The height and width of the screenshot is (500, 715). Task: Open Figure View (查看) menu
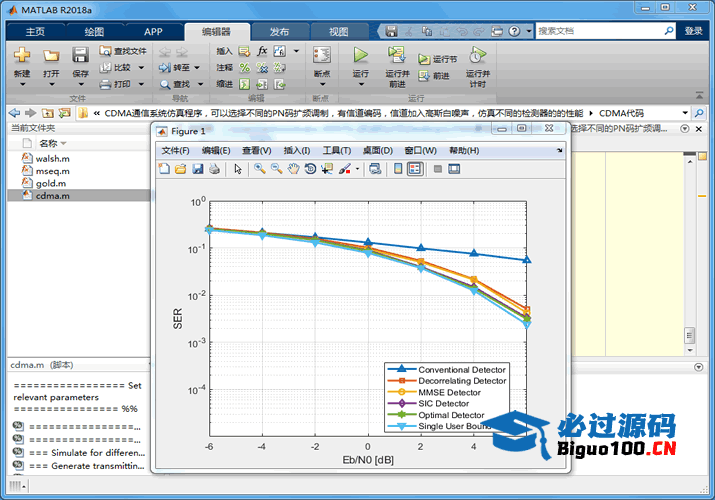pos(257,150)
